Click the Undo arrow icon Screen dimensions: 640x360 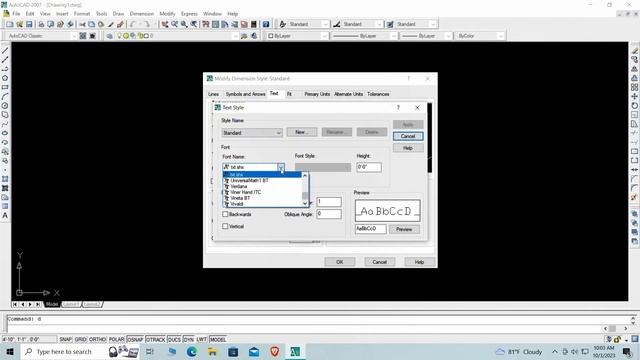tap(133, 24)
